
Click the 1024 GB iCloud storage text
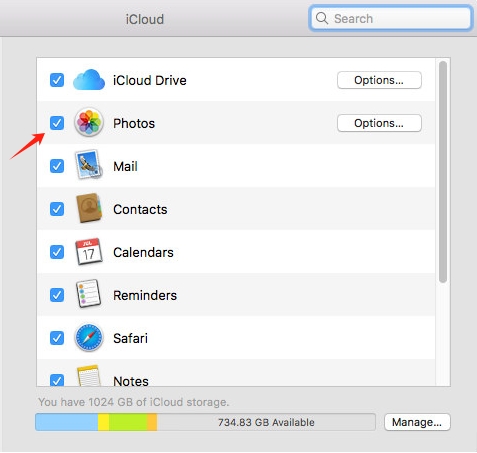point(133,402)
